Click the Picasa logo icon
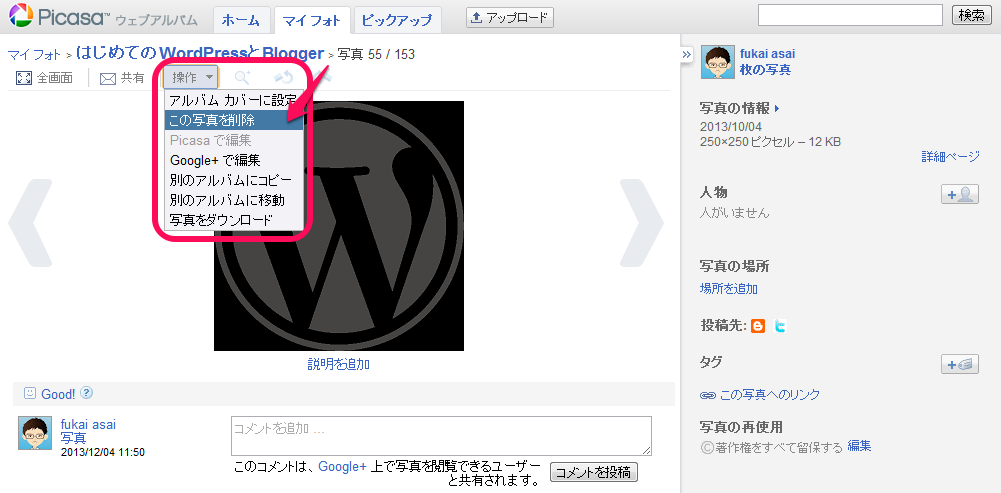The width and height of the screenshot is (1001, 493). click(20, 16)
